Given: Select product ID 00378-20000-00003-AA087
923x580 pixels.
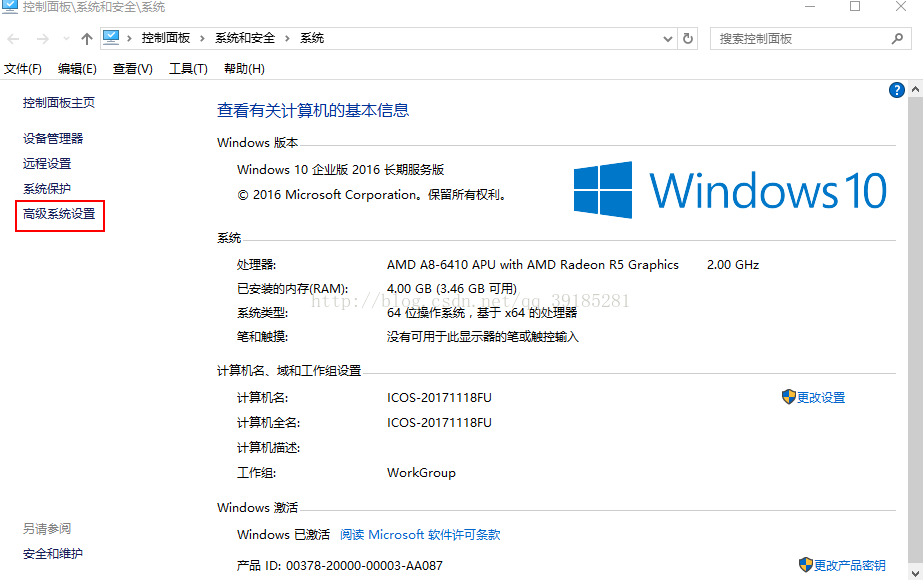Looking at the screenshot, I should coord(364,566).
